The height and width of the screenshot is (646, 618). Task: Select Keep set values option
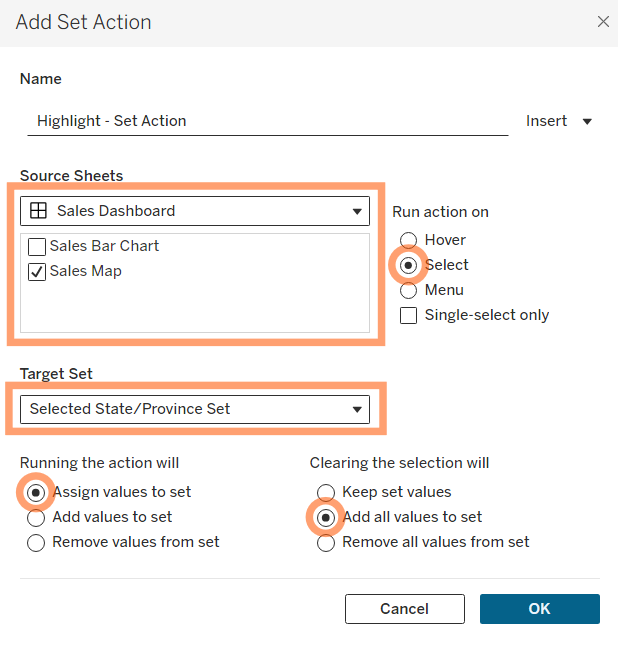[x=326, y=492]
